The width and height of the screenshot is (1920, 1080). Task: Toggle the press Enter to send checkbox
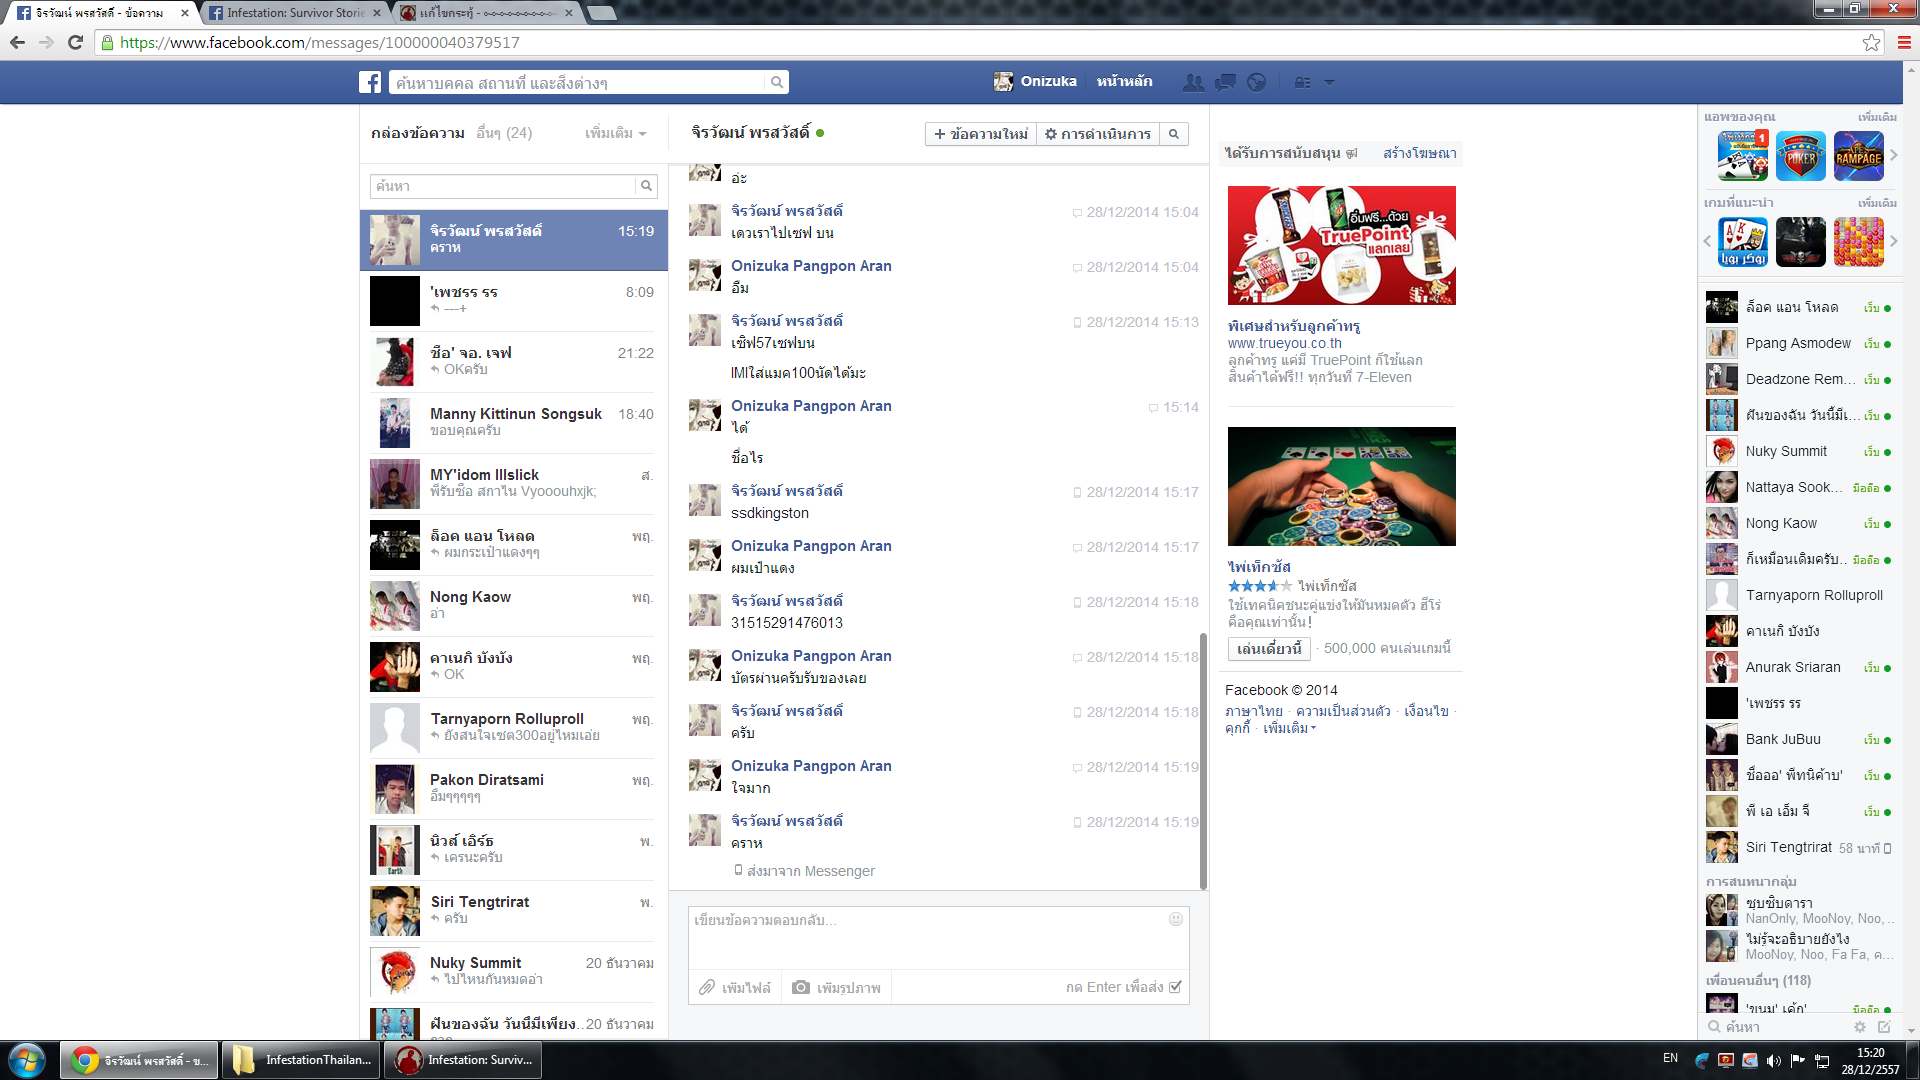click(1176, 987)
